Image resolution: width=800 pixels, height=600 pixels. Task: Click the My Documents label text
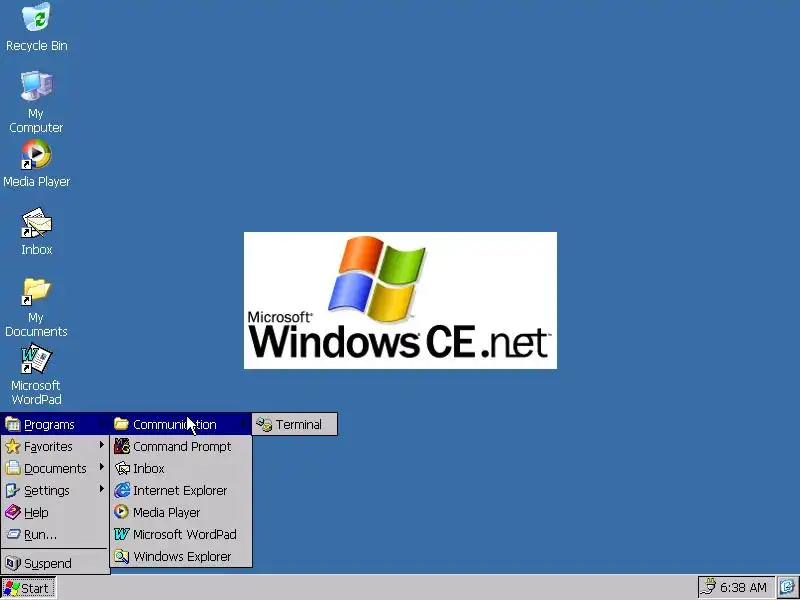click(x=36, y=324)
